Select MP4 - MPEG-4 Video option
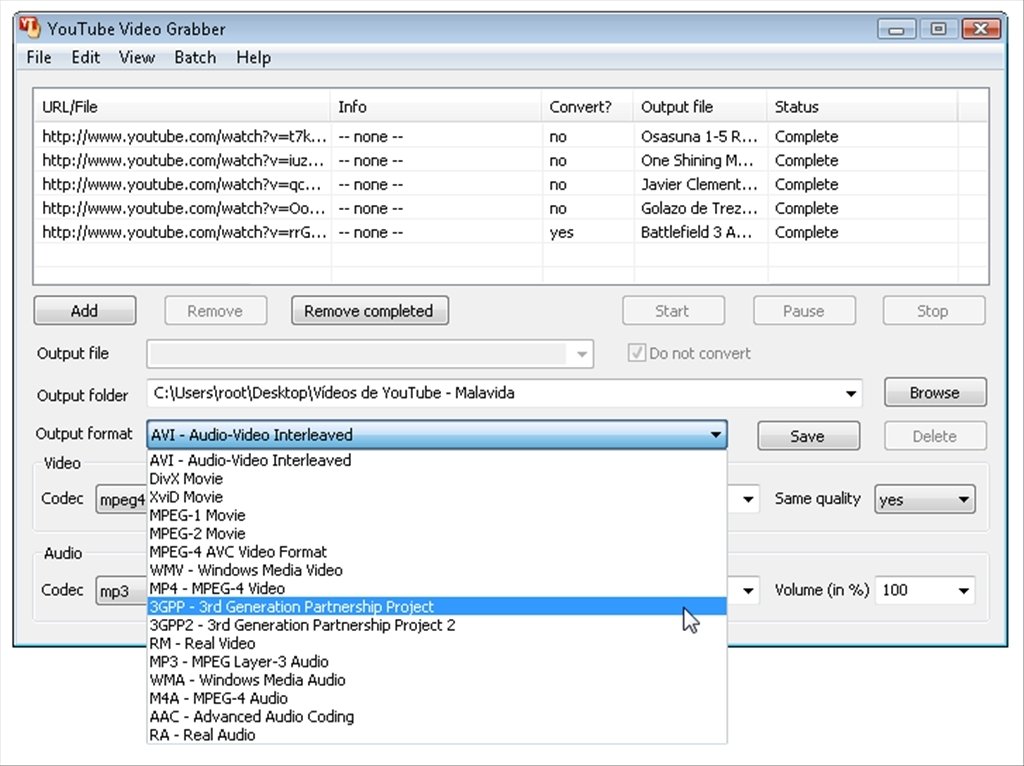This screenshot has width=1024, height=766. click(x=437, y=588)
